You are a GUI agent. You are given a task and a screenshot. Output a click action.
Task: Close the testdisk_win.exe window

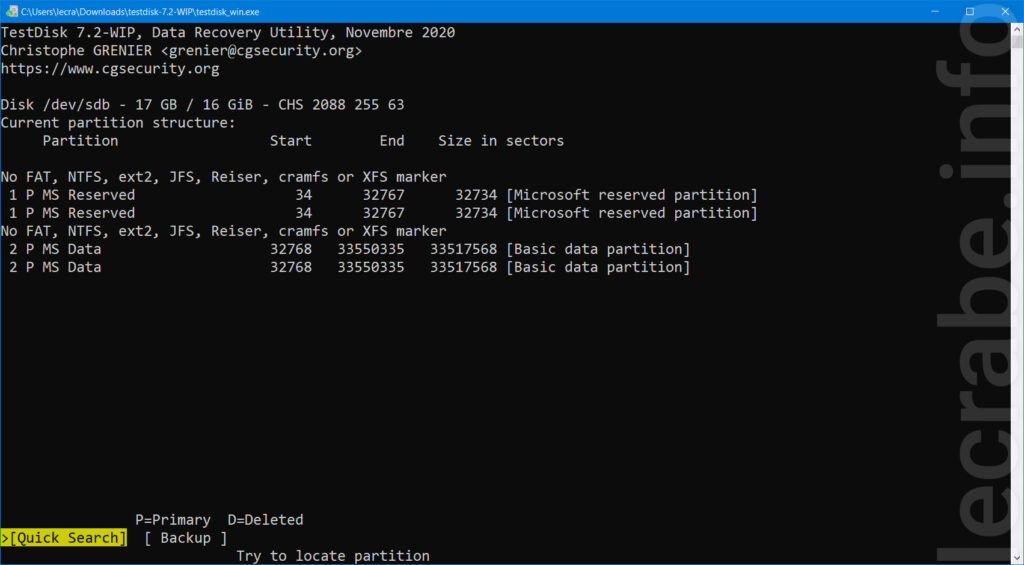click(1005, 11)
